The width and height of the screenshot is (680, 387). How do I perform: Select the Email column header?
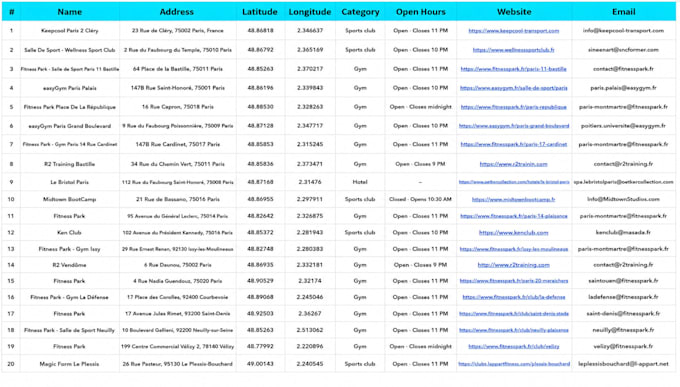623,12
